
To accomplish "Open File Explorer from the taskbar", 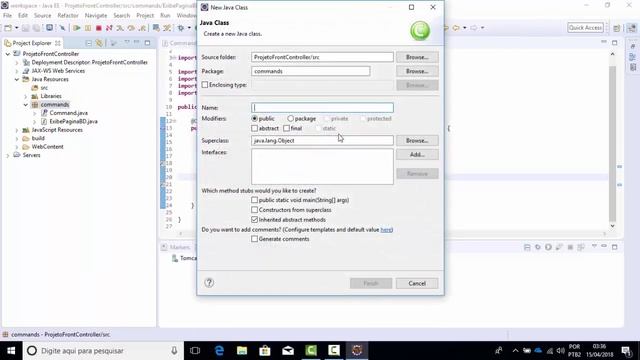I will pos(242,351).
